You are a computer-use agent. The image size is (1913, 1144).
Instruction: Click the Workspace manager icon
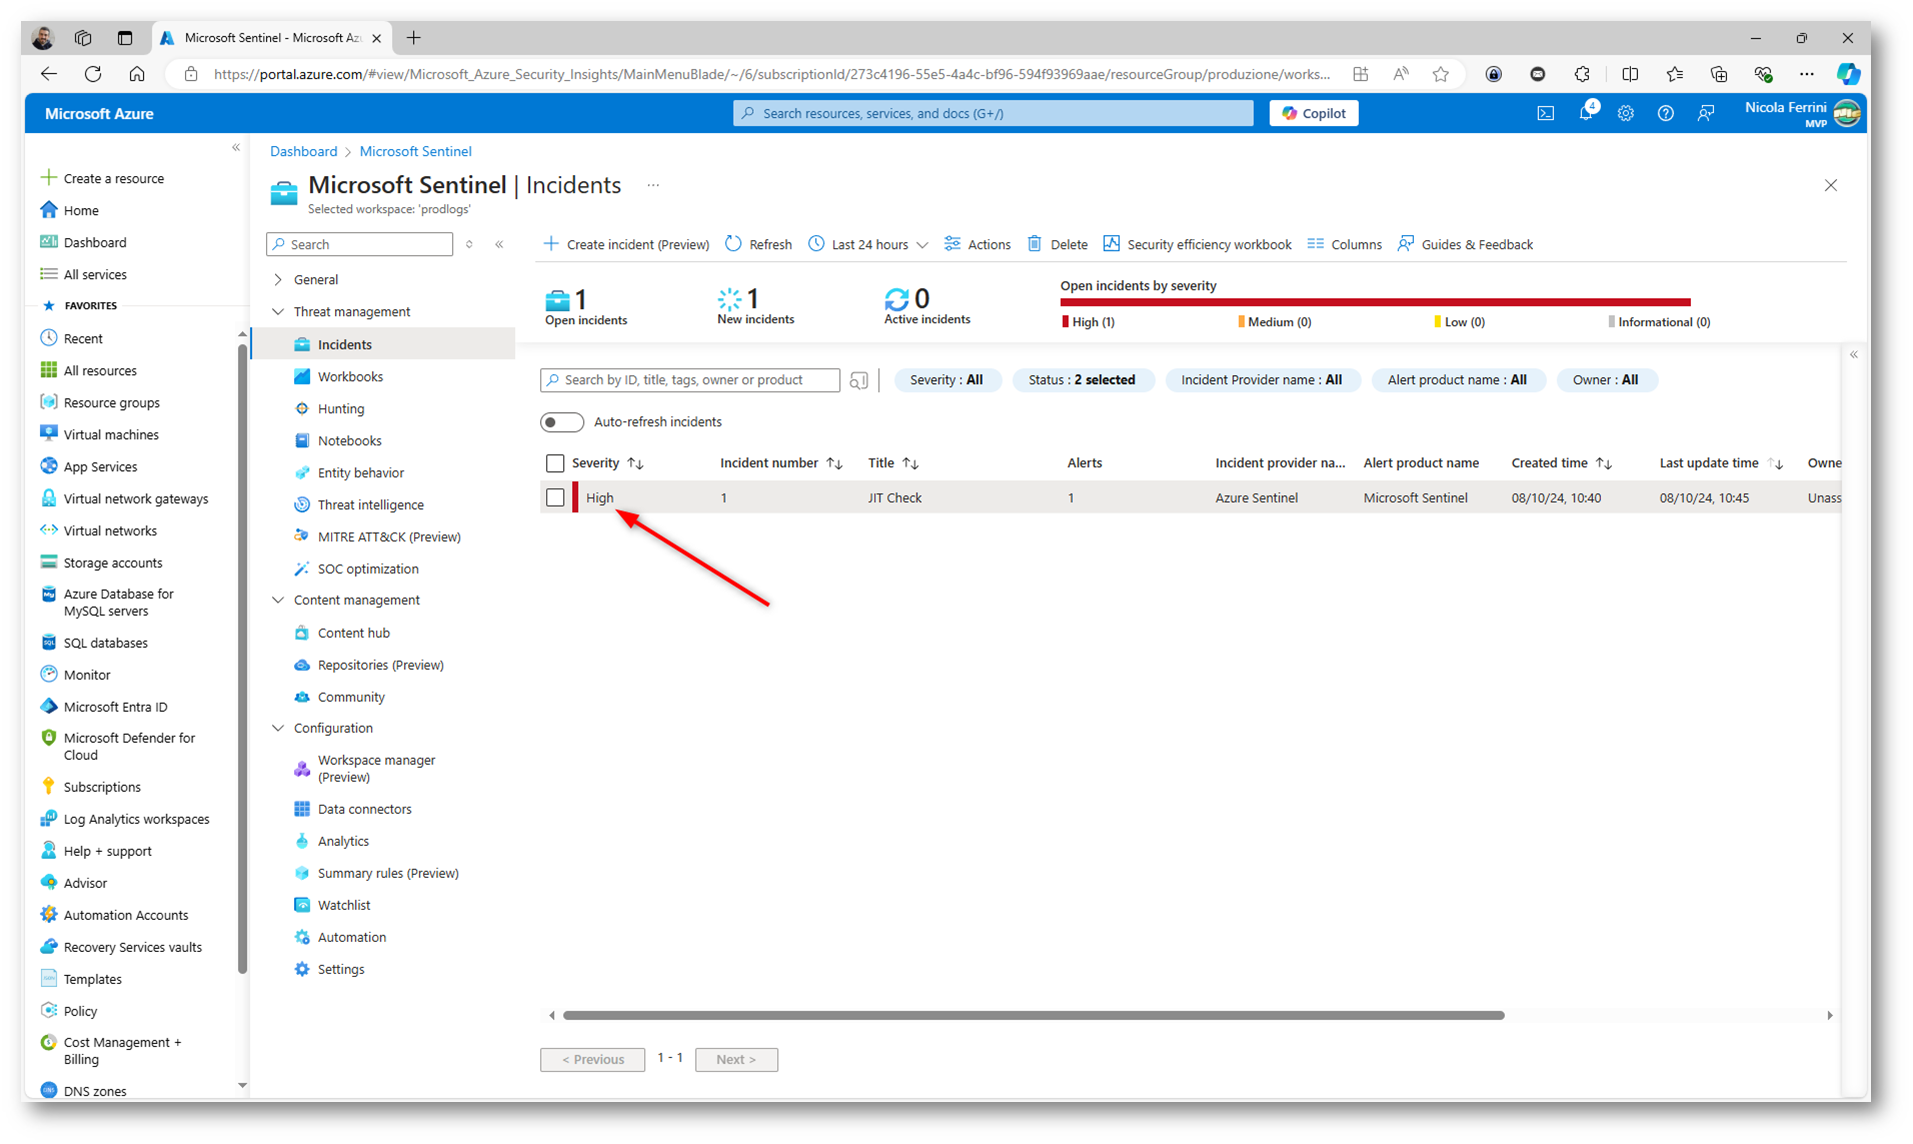302,768
